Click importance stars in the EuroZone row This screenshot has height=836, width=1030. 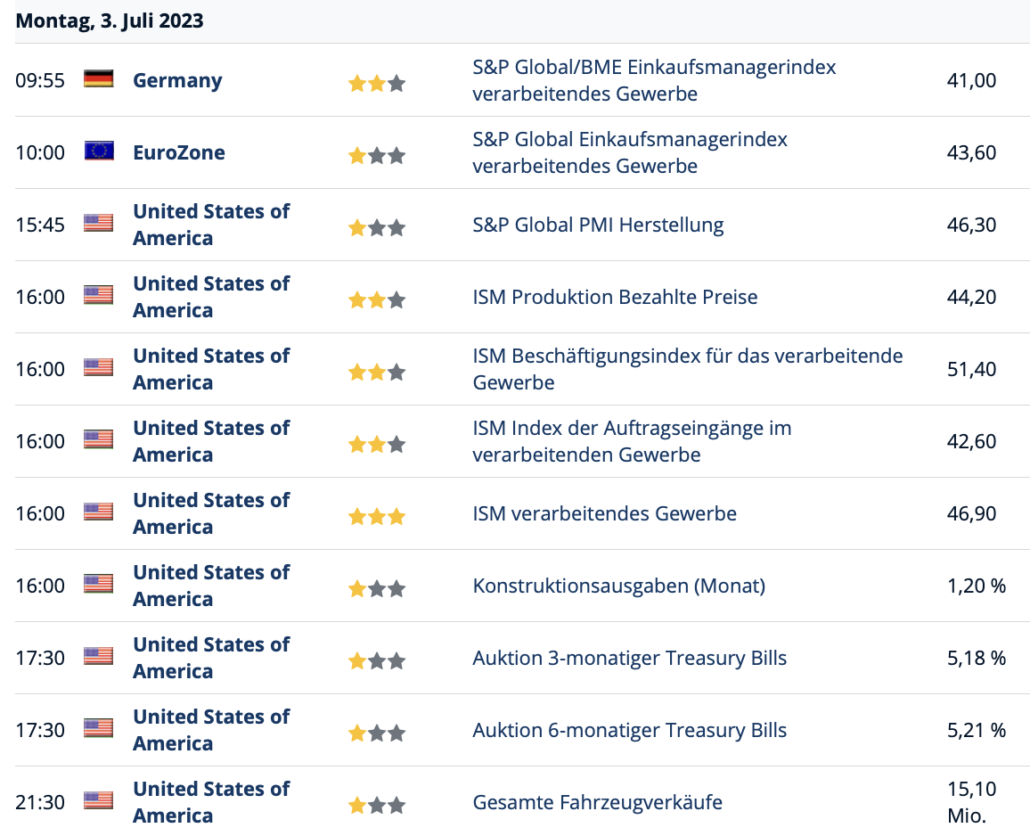377,155
